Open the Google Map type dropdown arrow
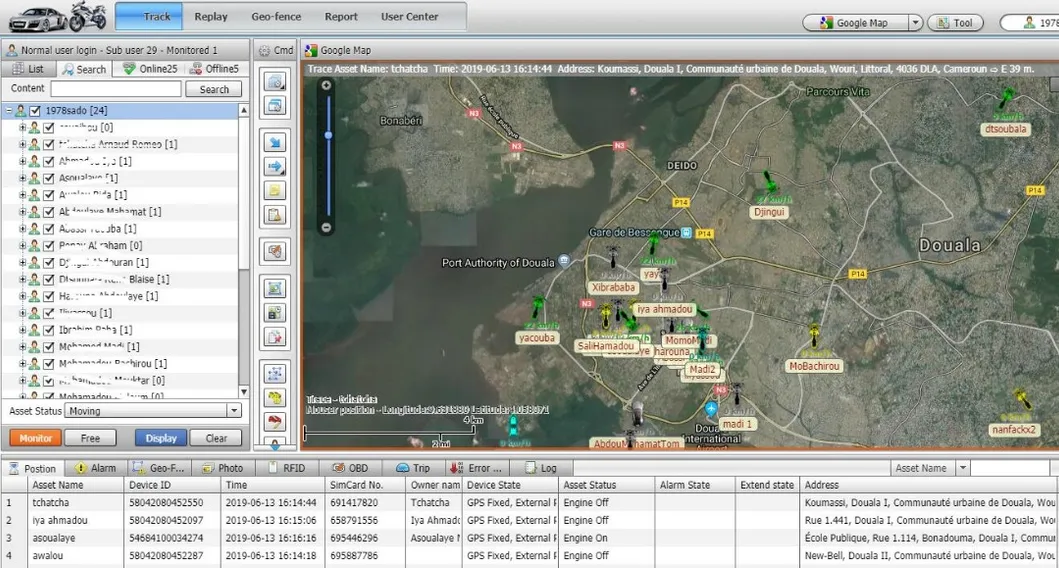This screenshot has height=568, width=1059. click(915, 22)
